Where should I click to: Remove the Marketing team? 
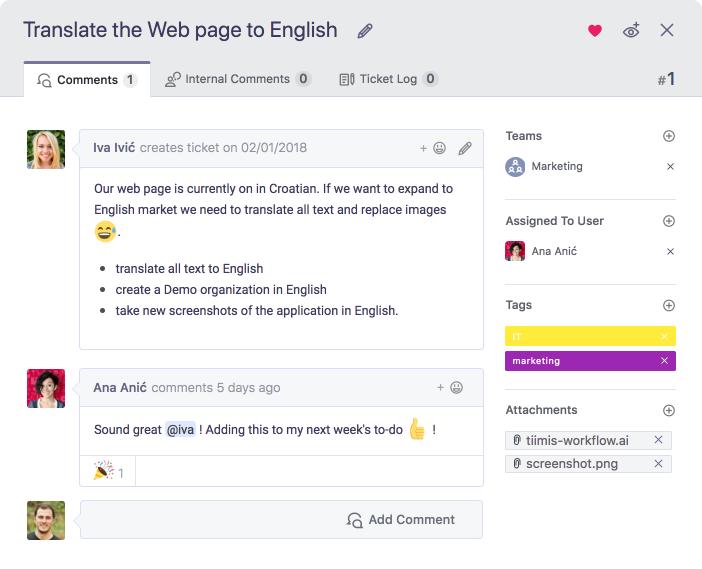[x=670, y=167]
